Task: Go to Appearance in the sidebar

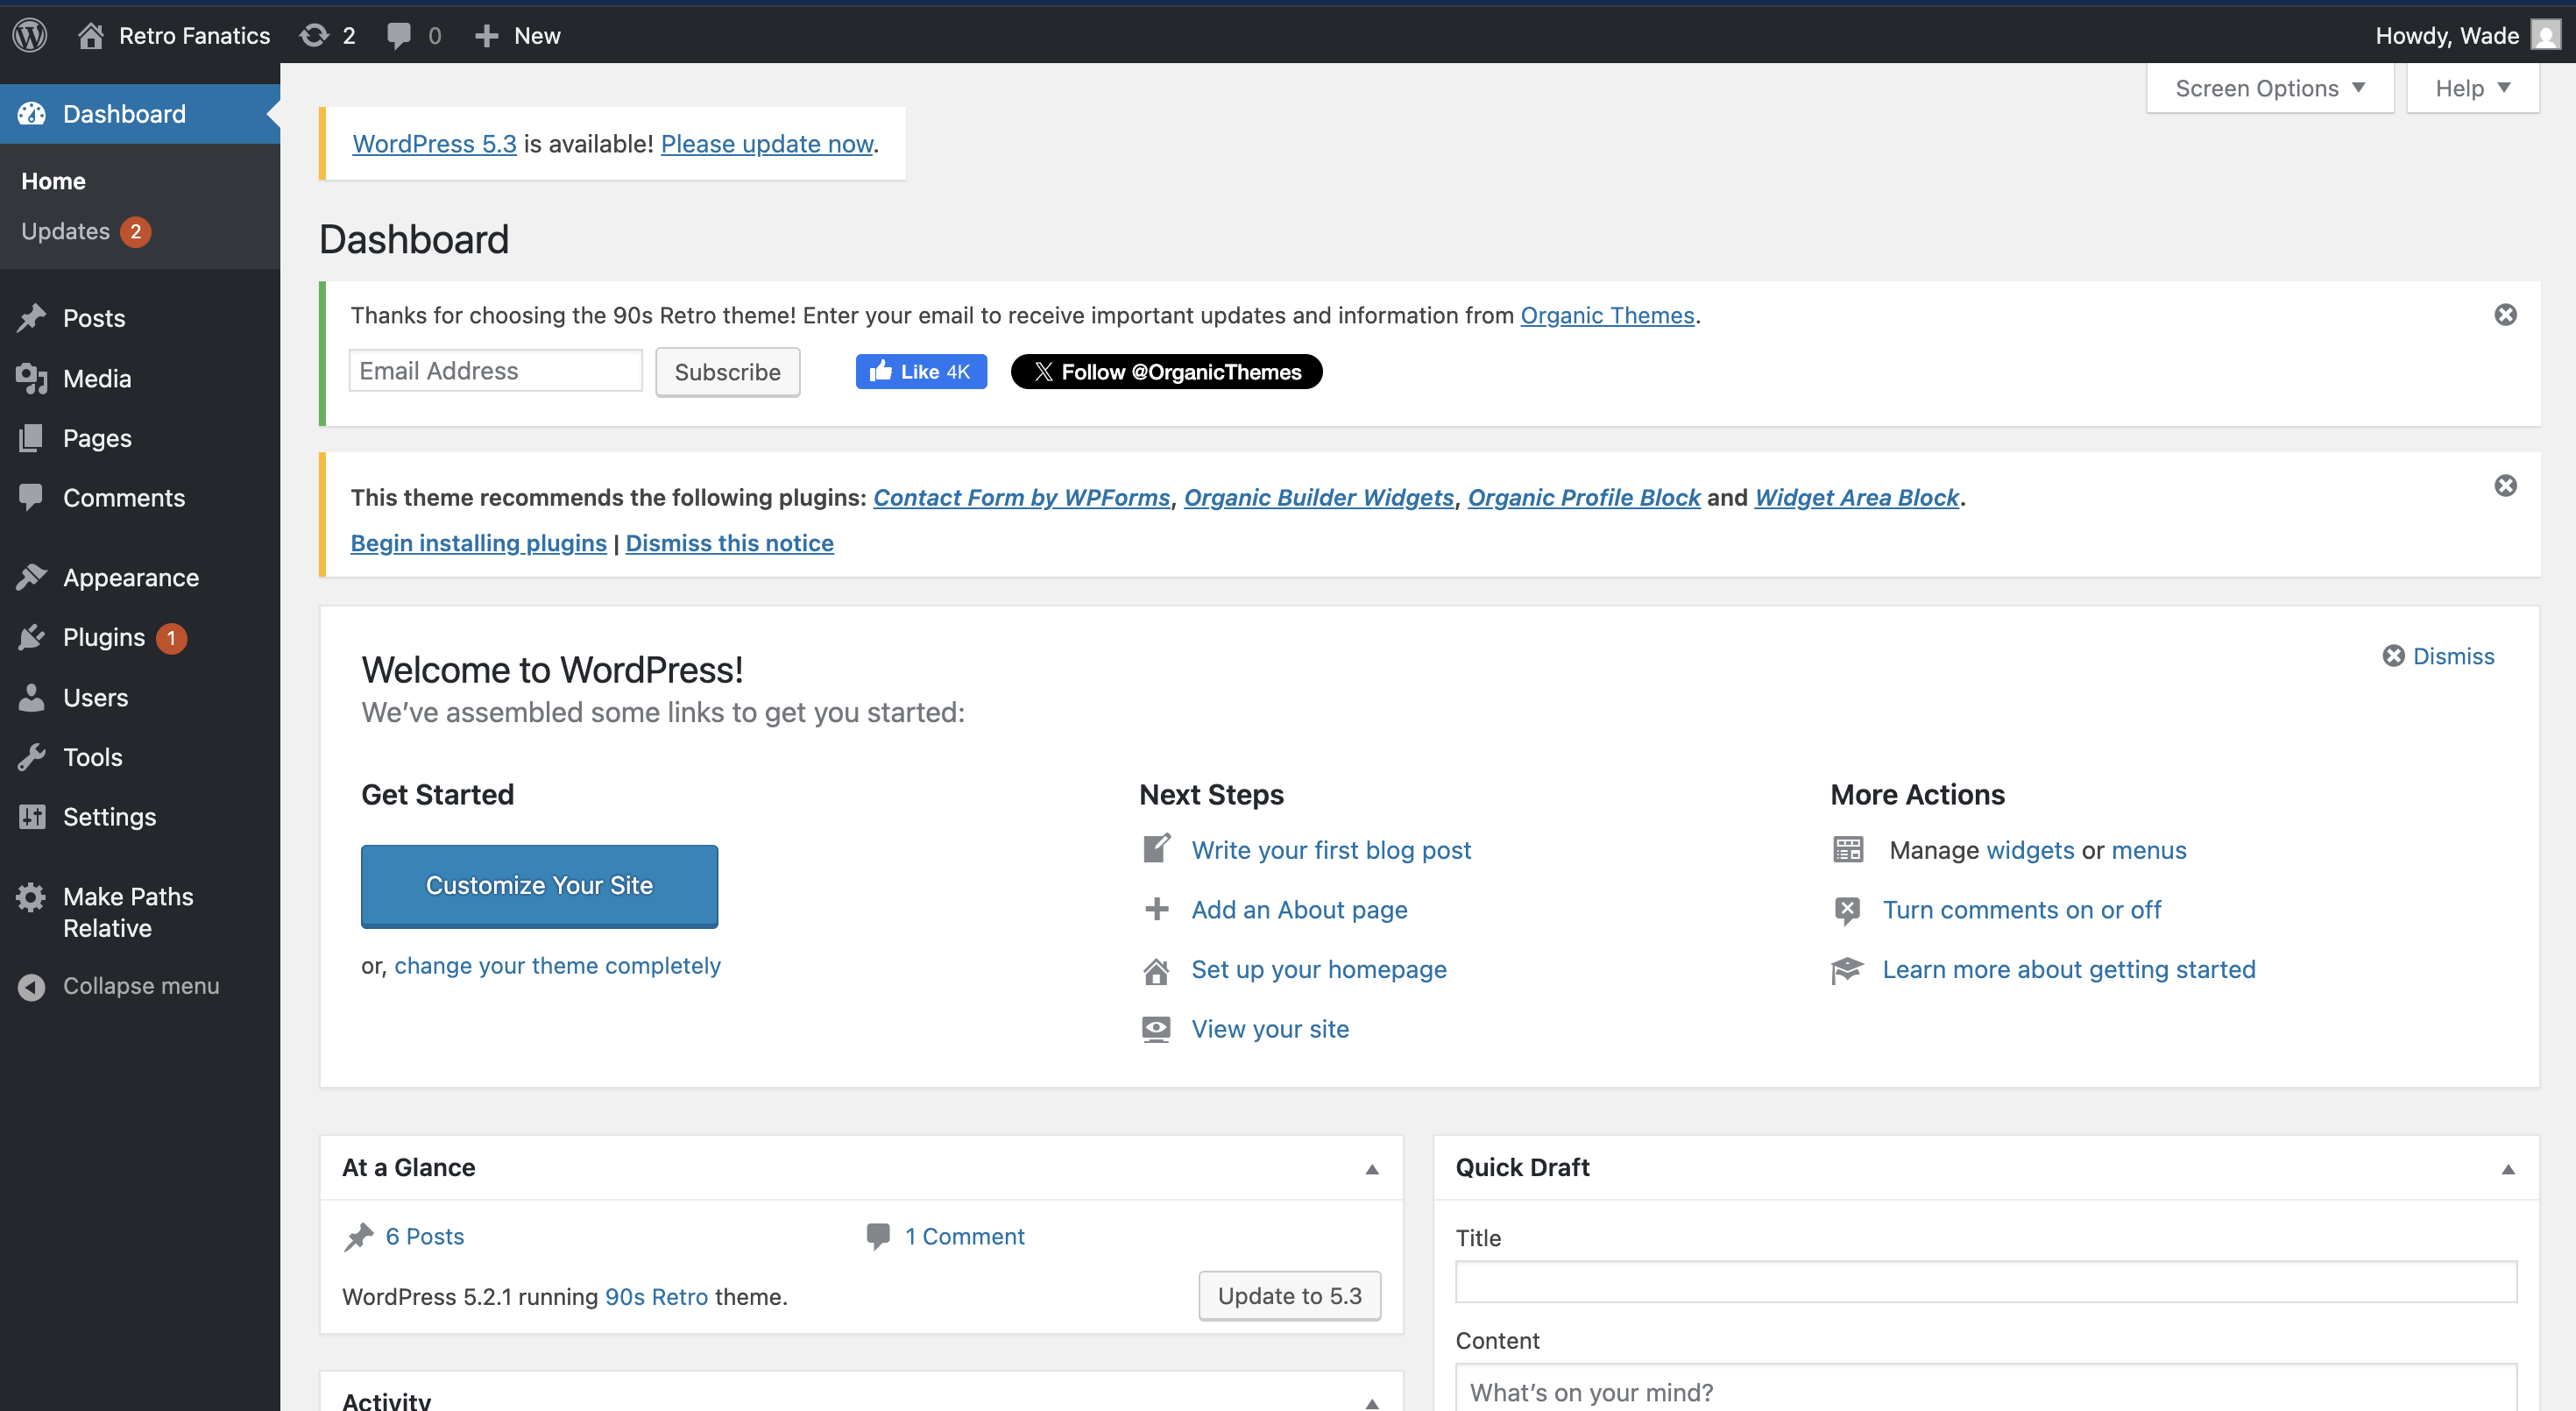Action: click(x=130, y=578)
